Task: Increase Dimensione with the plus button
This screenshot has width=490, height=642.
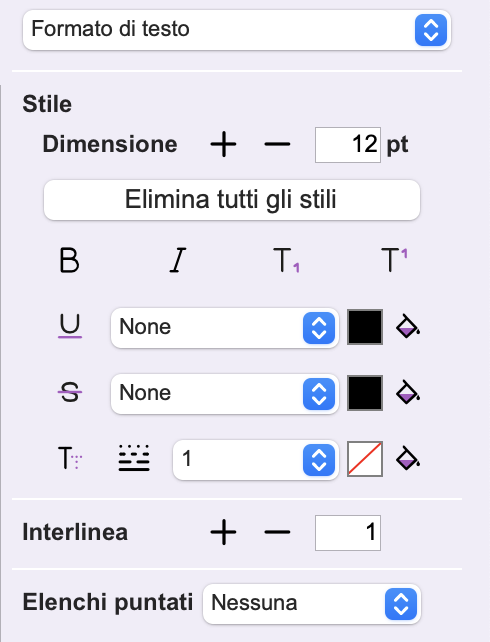Action: [223, 144]
